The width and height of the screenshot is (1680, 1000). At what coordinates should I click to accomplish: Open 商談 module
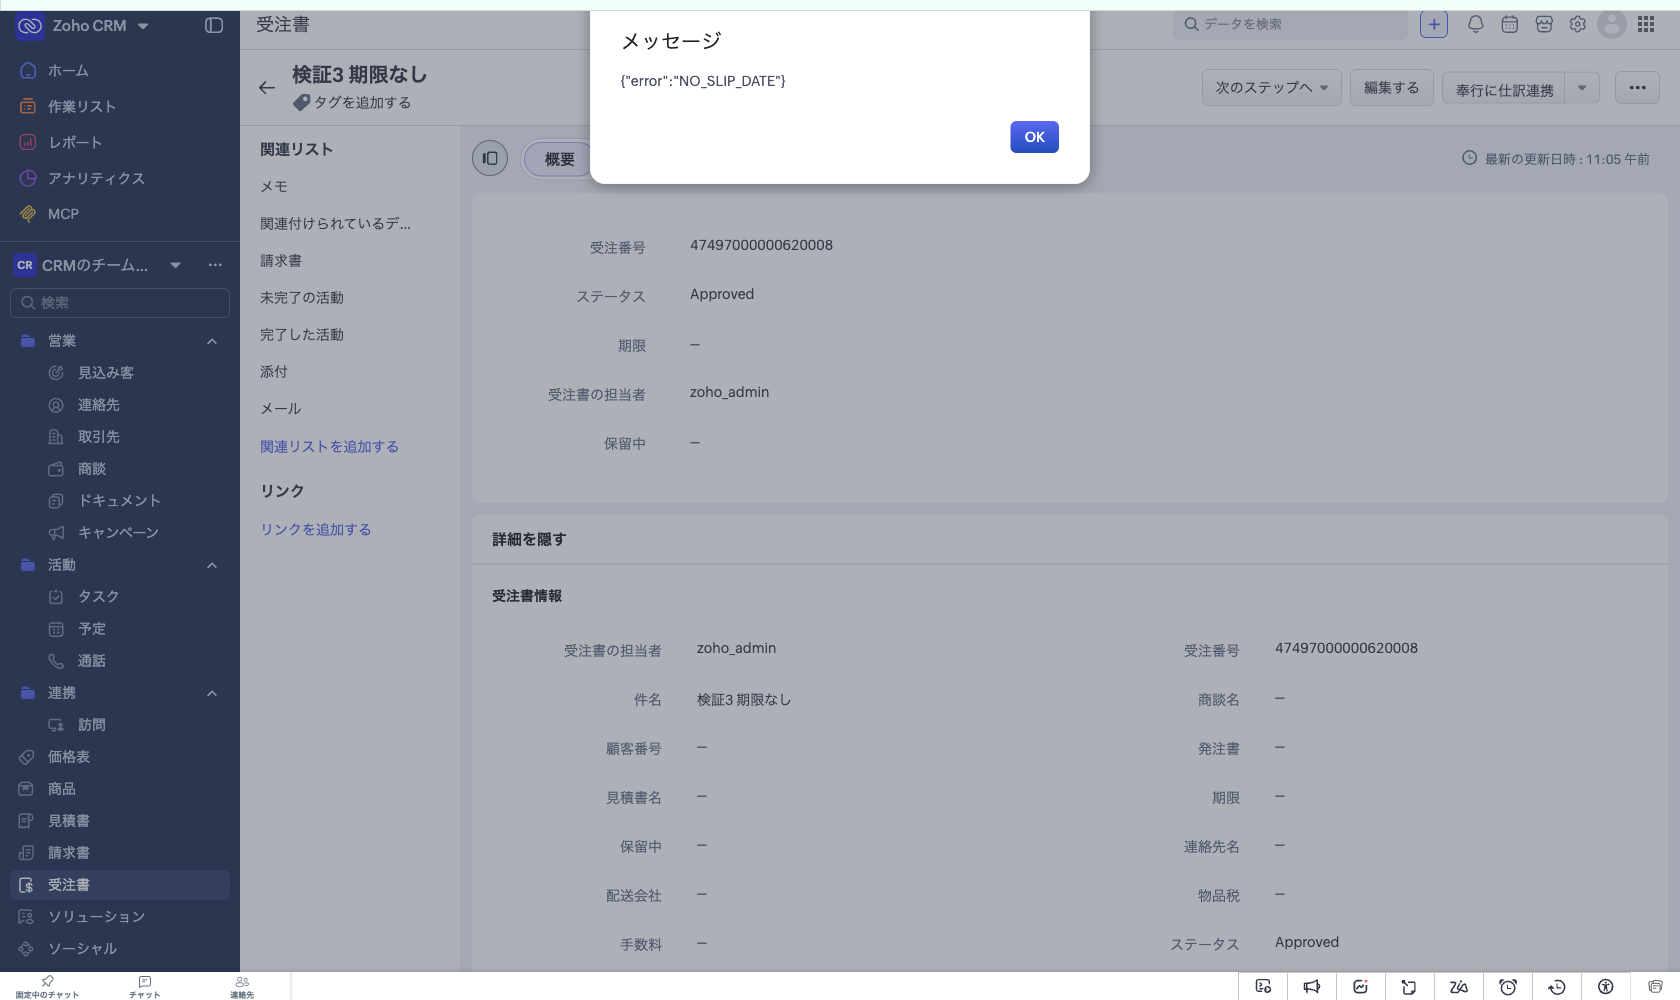click(x=92, y=469)
